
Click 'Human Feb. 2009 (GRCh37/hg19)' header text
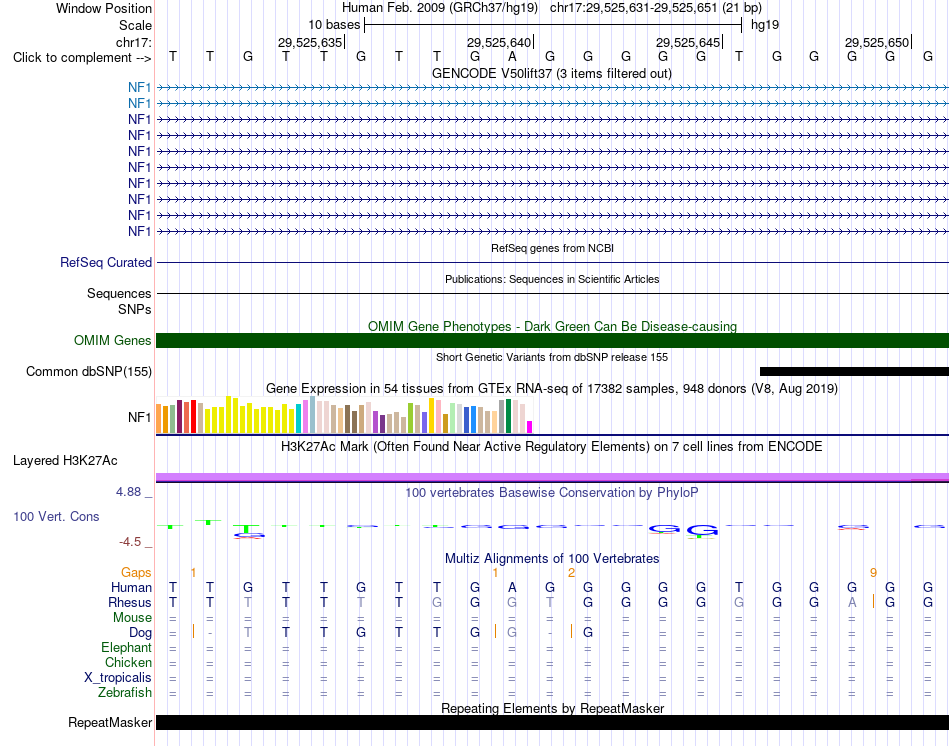pyautogui.click(x=440, y=8)
